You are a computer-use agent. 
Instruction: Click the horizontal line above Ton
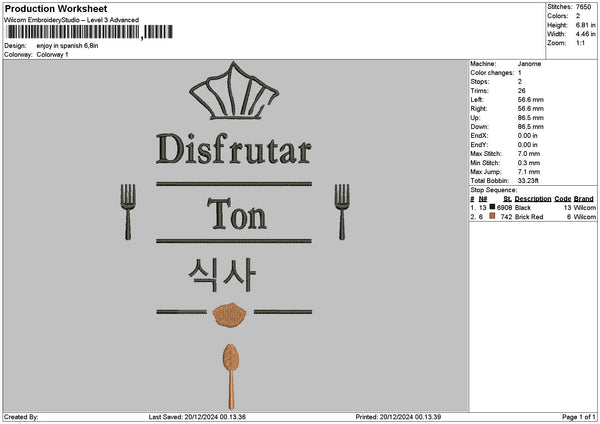tap(234, 184)
